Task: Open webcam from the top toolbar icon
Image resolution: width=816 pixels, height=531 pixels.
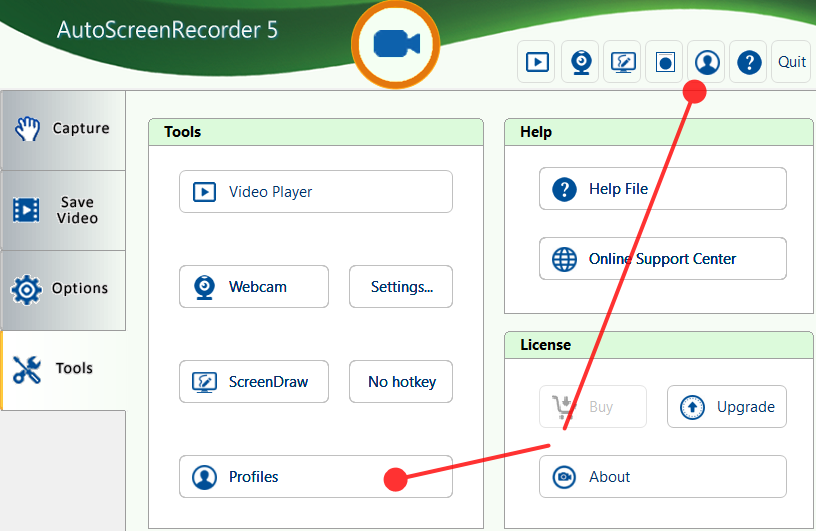Action: pyautogui.click(x=580, y=62)
